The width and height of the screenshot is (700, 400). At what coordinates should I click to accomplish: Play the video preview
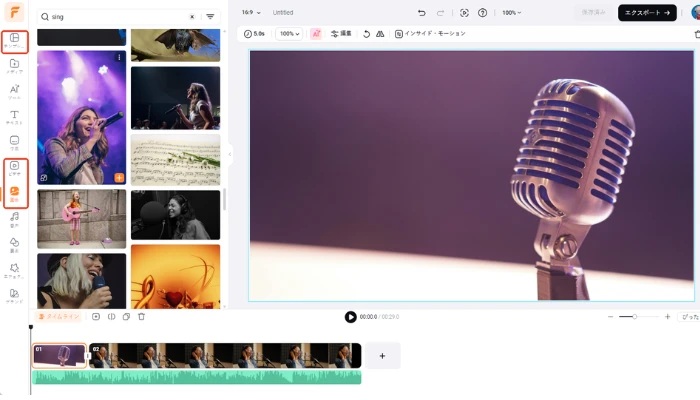point(350,317)
